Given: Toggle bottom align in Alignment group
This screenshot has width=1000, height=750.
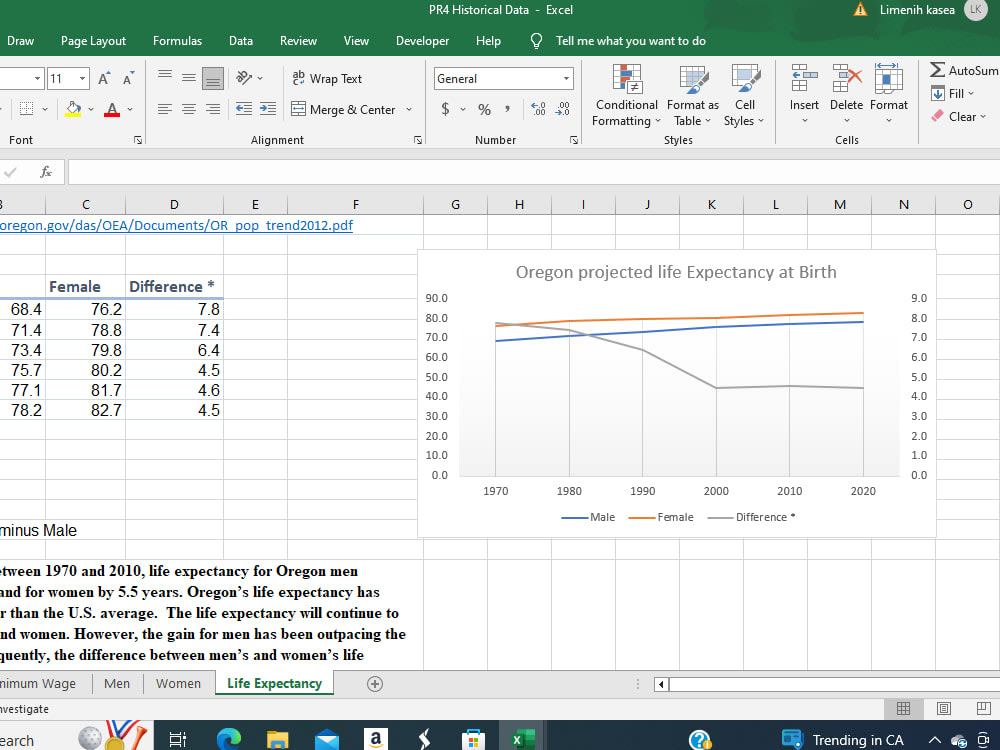Looking at the screenshot, I should pos(212,78).
